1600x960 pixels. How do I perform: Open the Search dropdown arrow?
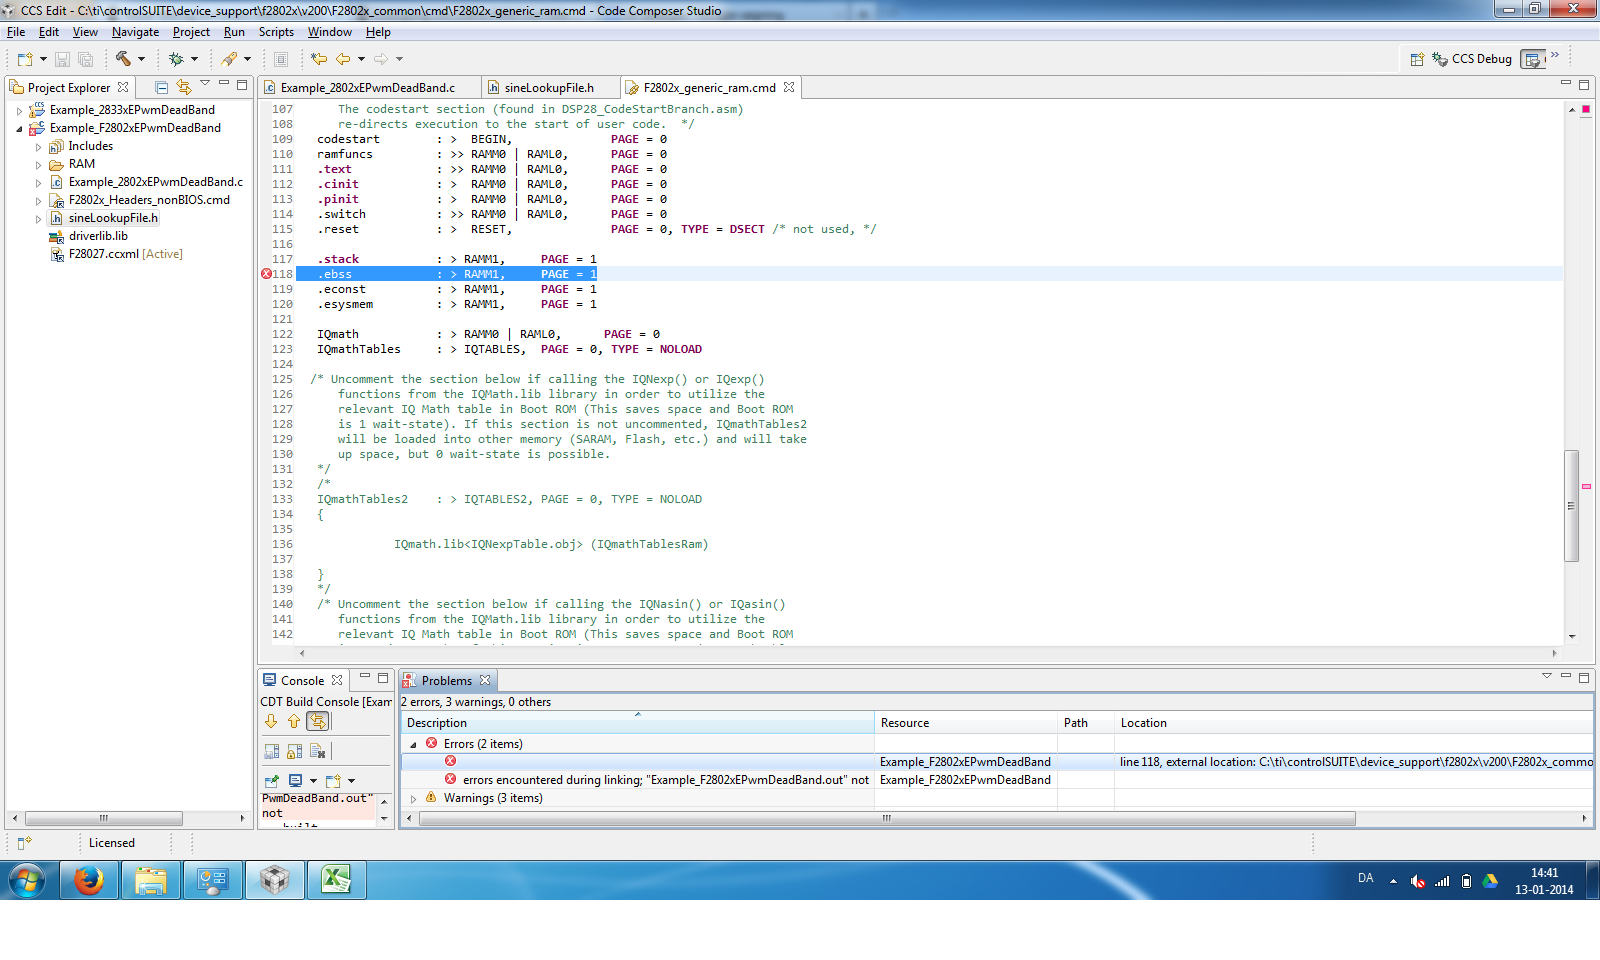247,59
